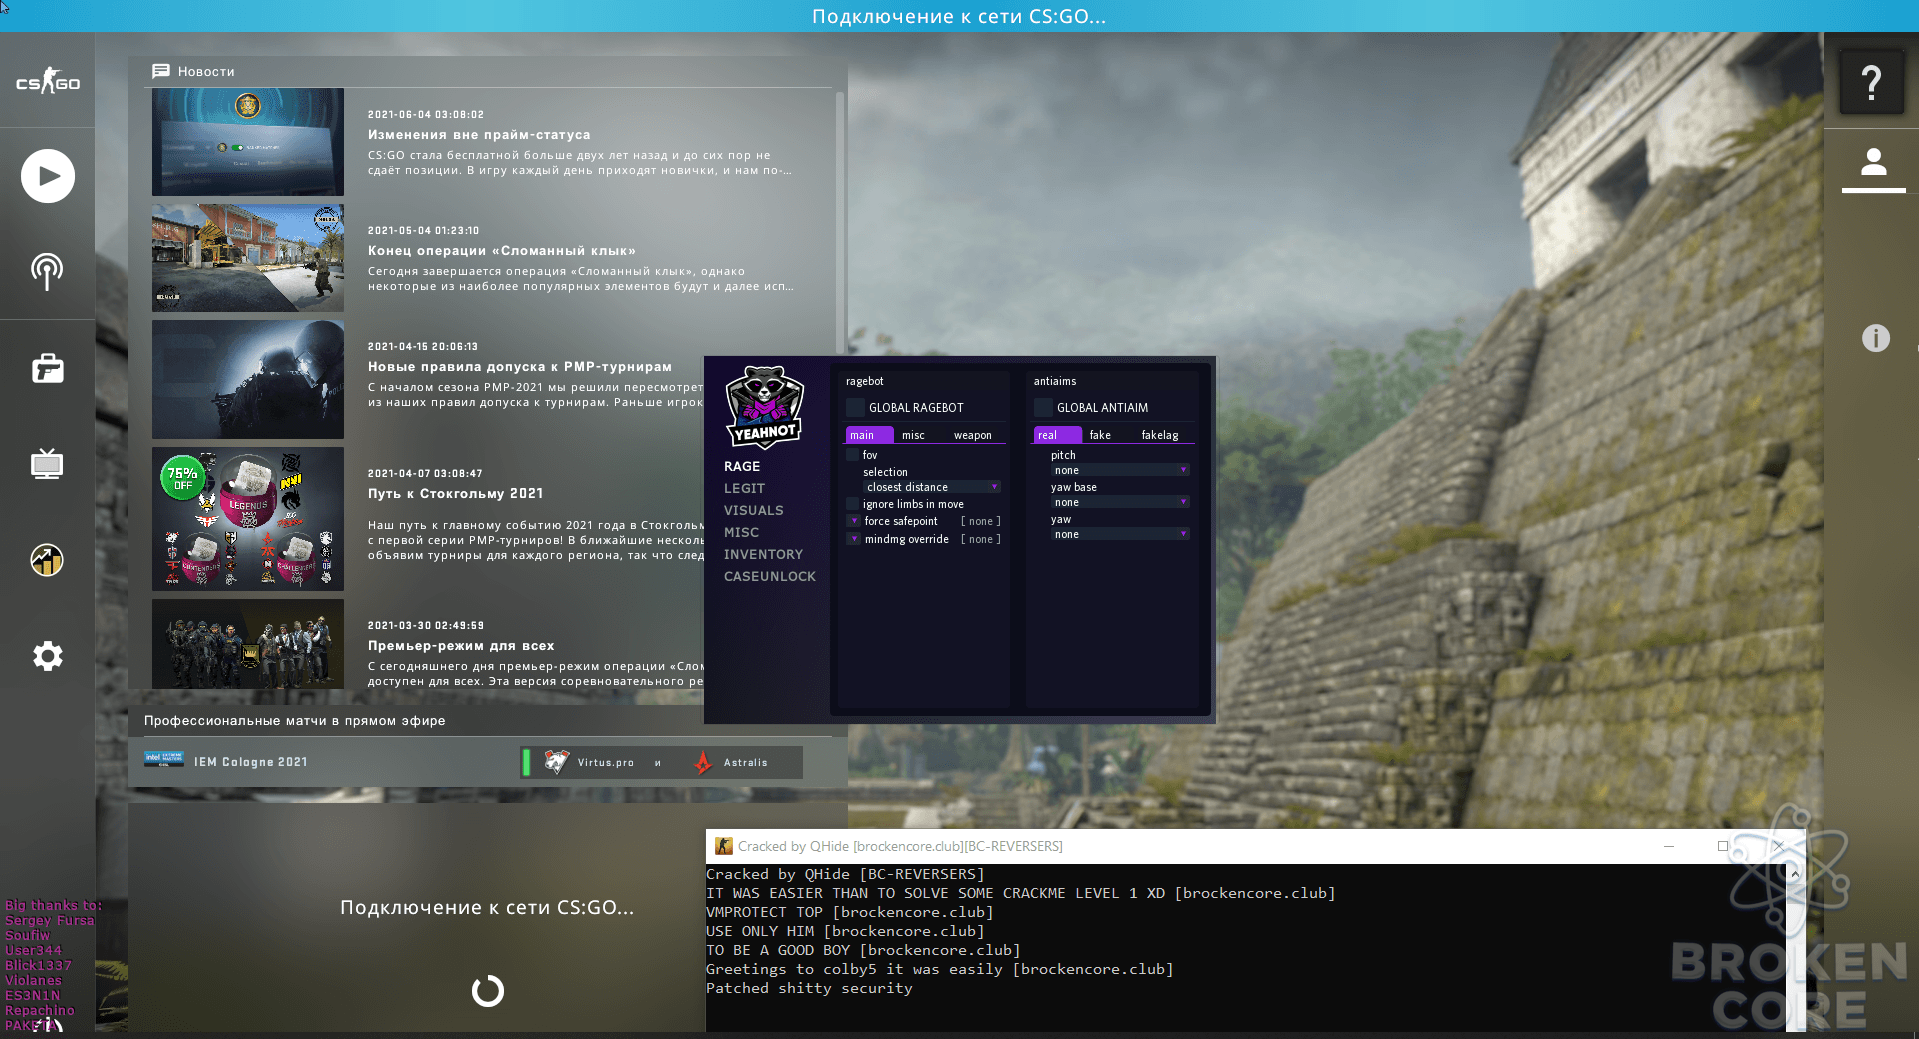
Task: Open the Virtus.pro vs Astralis live match
Action: point(662,762)
